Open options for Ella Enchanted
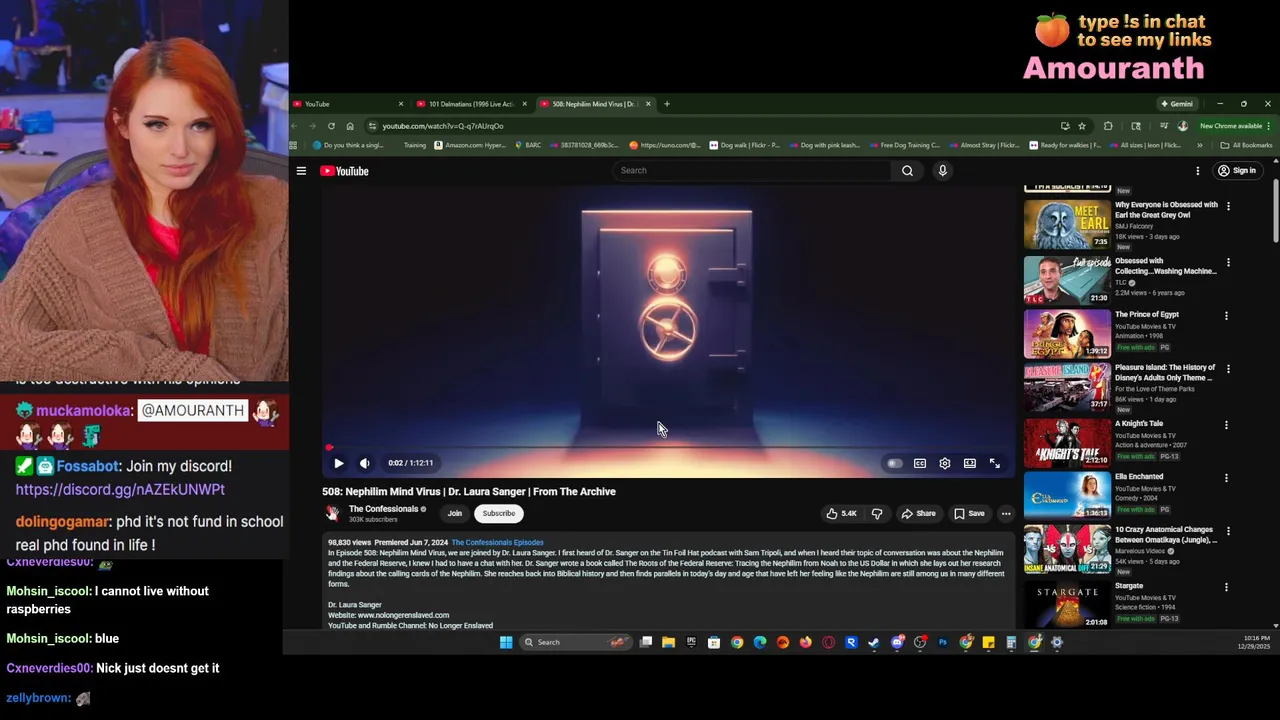 pyautogui.click(x=1226, y=478)
